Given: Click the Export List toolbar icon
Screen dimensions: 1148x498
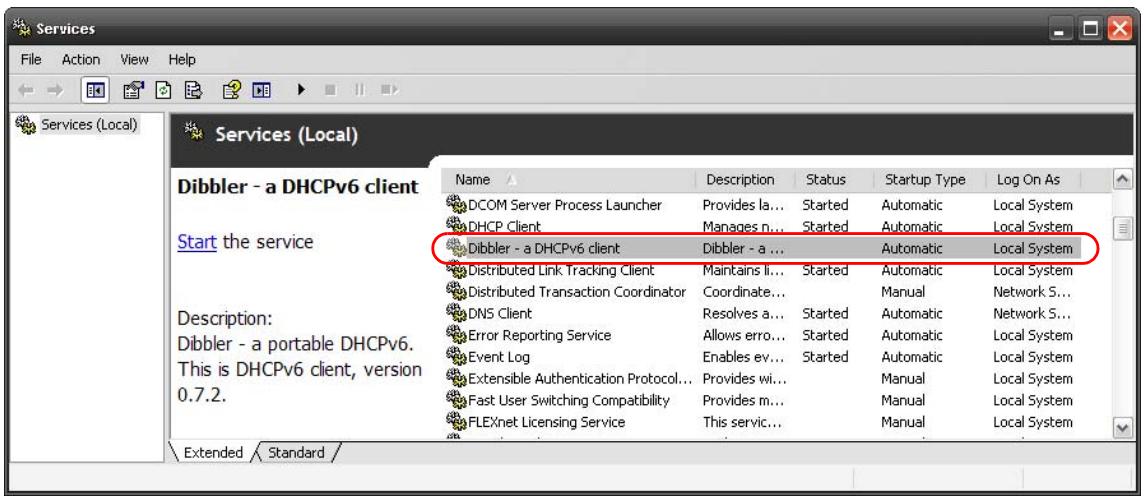Looking at the screenshot, I should click(x=193, y=90).
